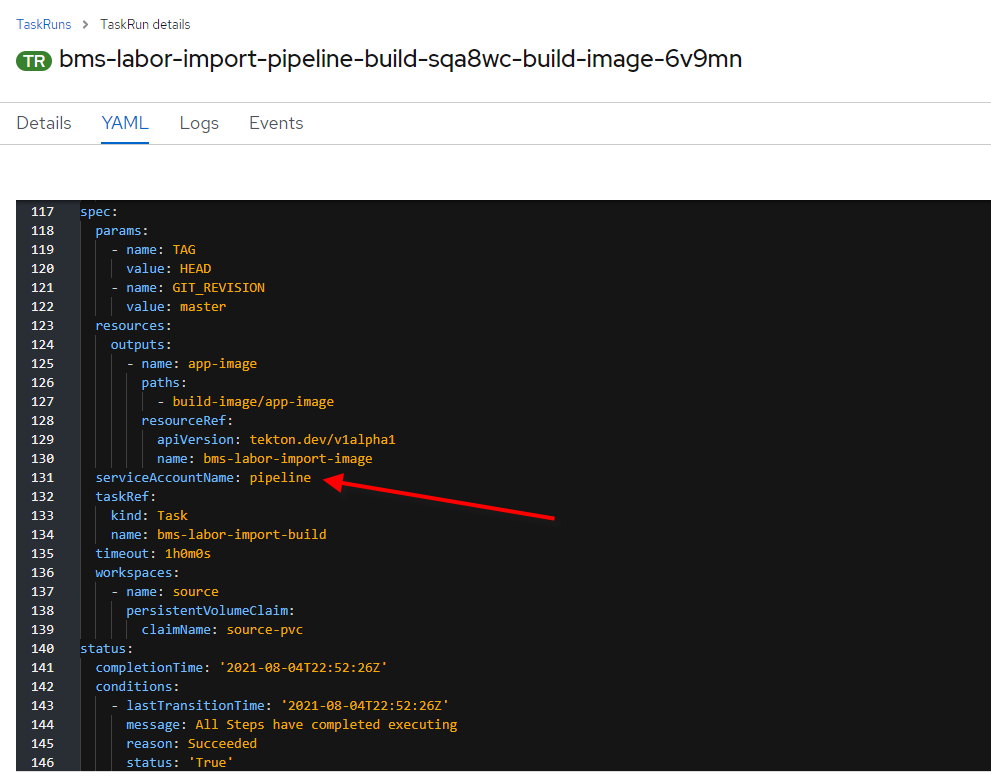The image size is (991, 777).
Task: Click the workspace name source
Action: (x=194, y=591)
